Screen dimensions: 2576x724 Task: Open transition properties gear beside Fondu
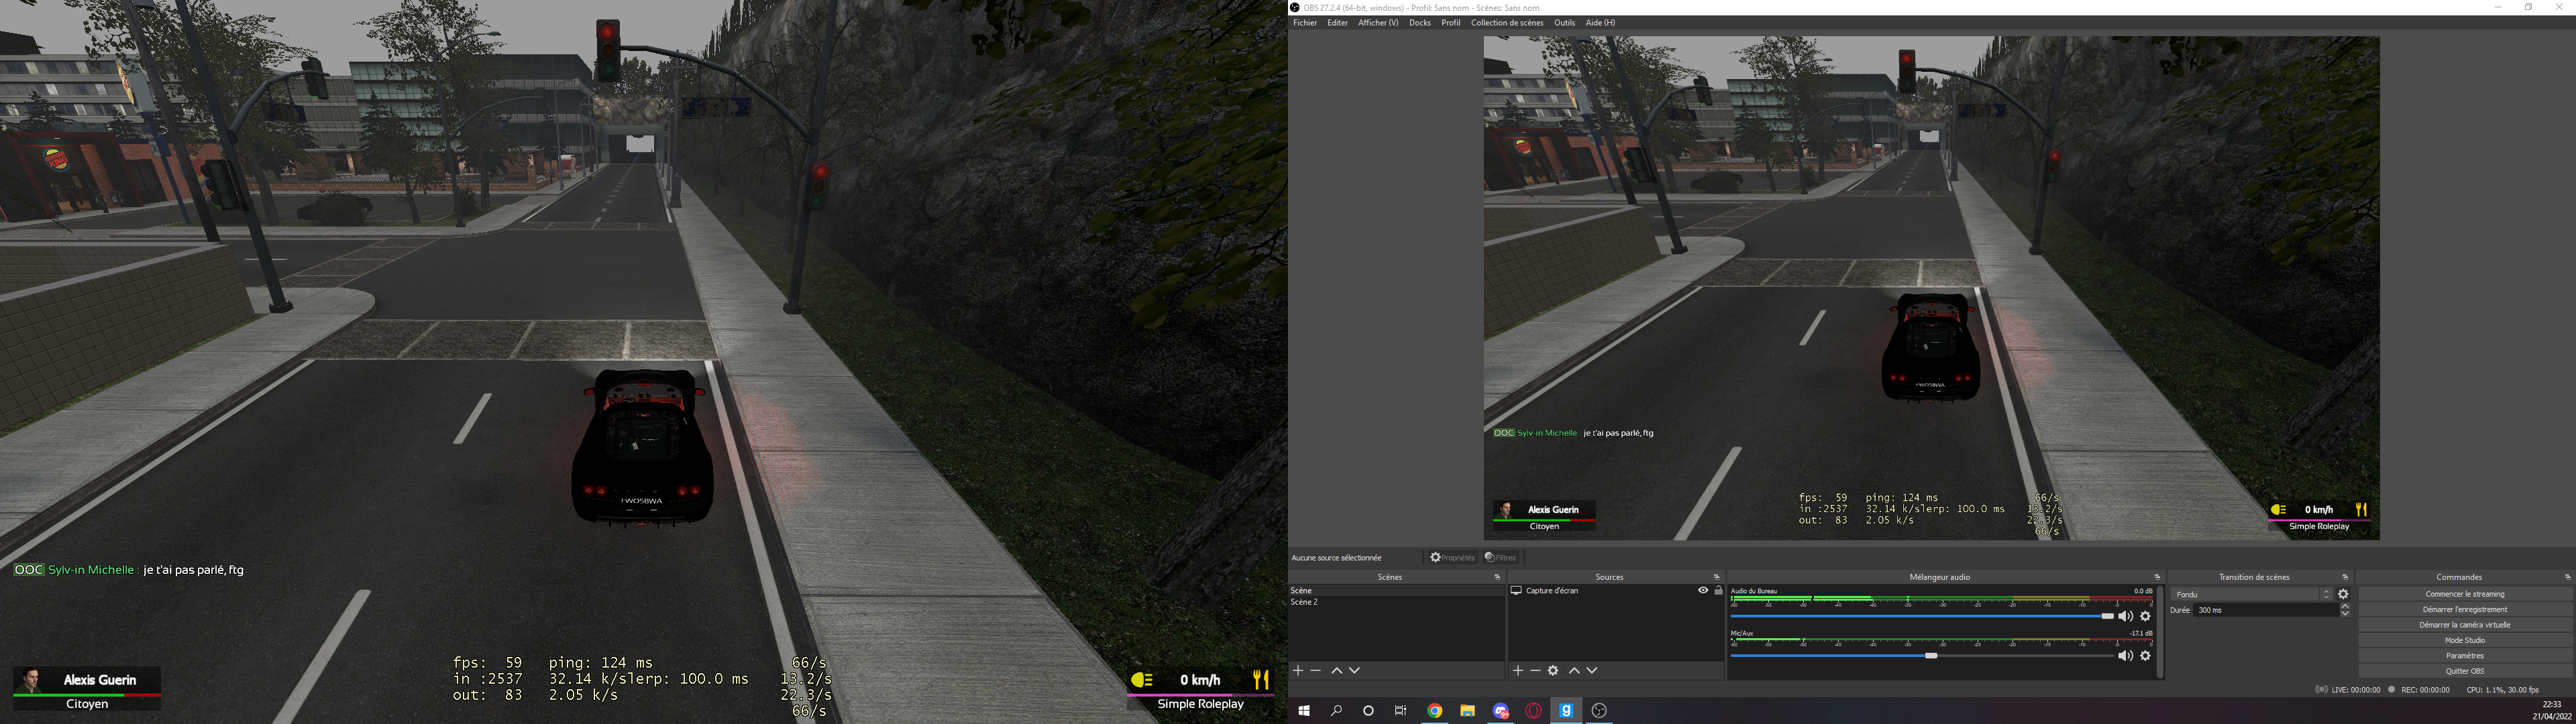click(2343, 594)
